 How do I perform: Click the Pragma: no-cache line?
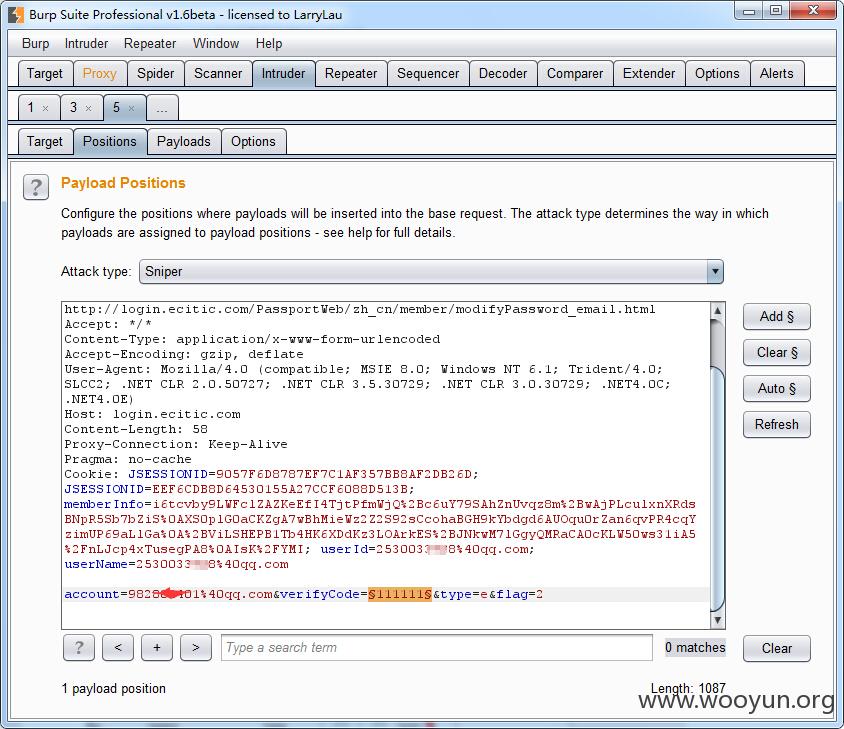click(128, 459)
